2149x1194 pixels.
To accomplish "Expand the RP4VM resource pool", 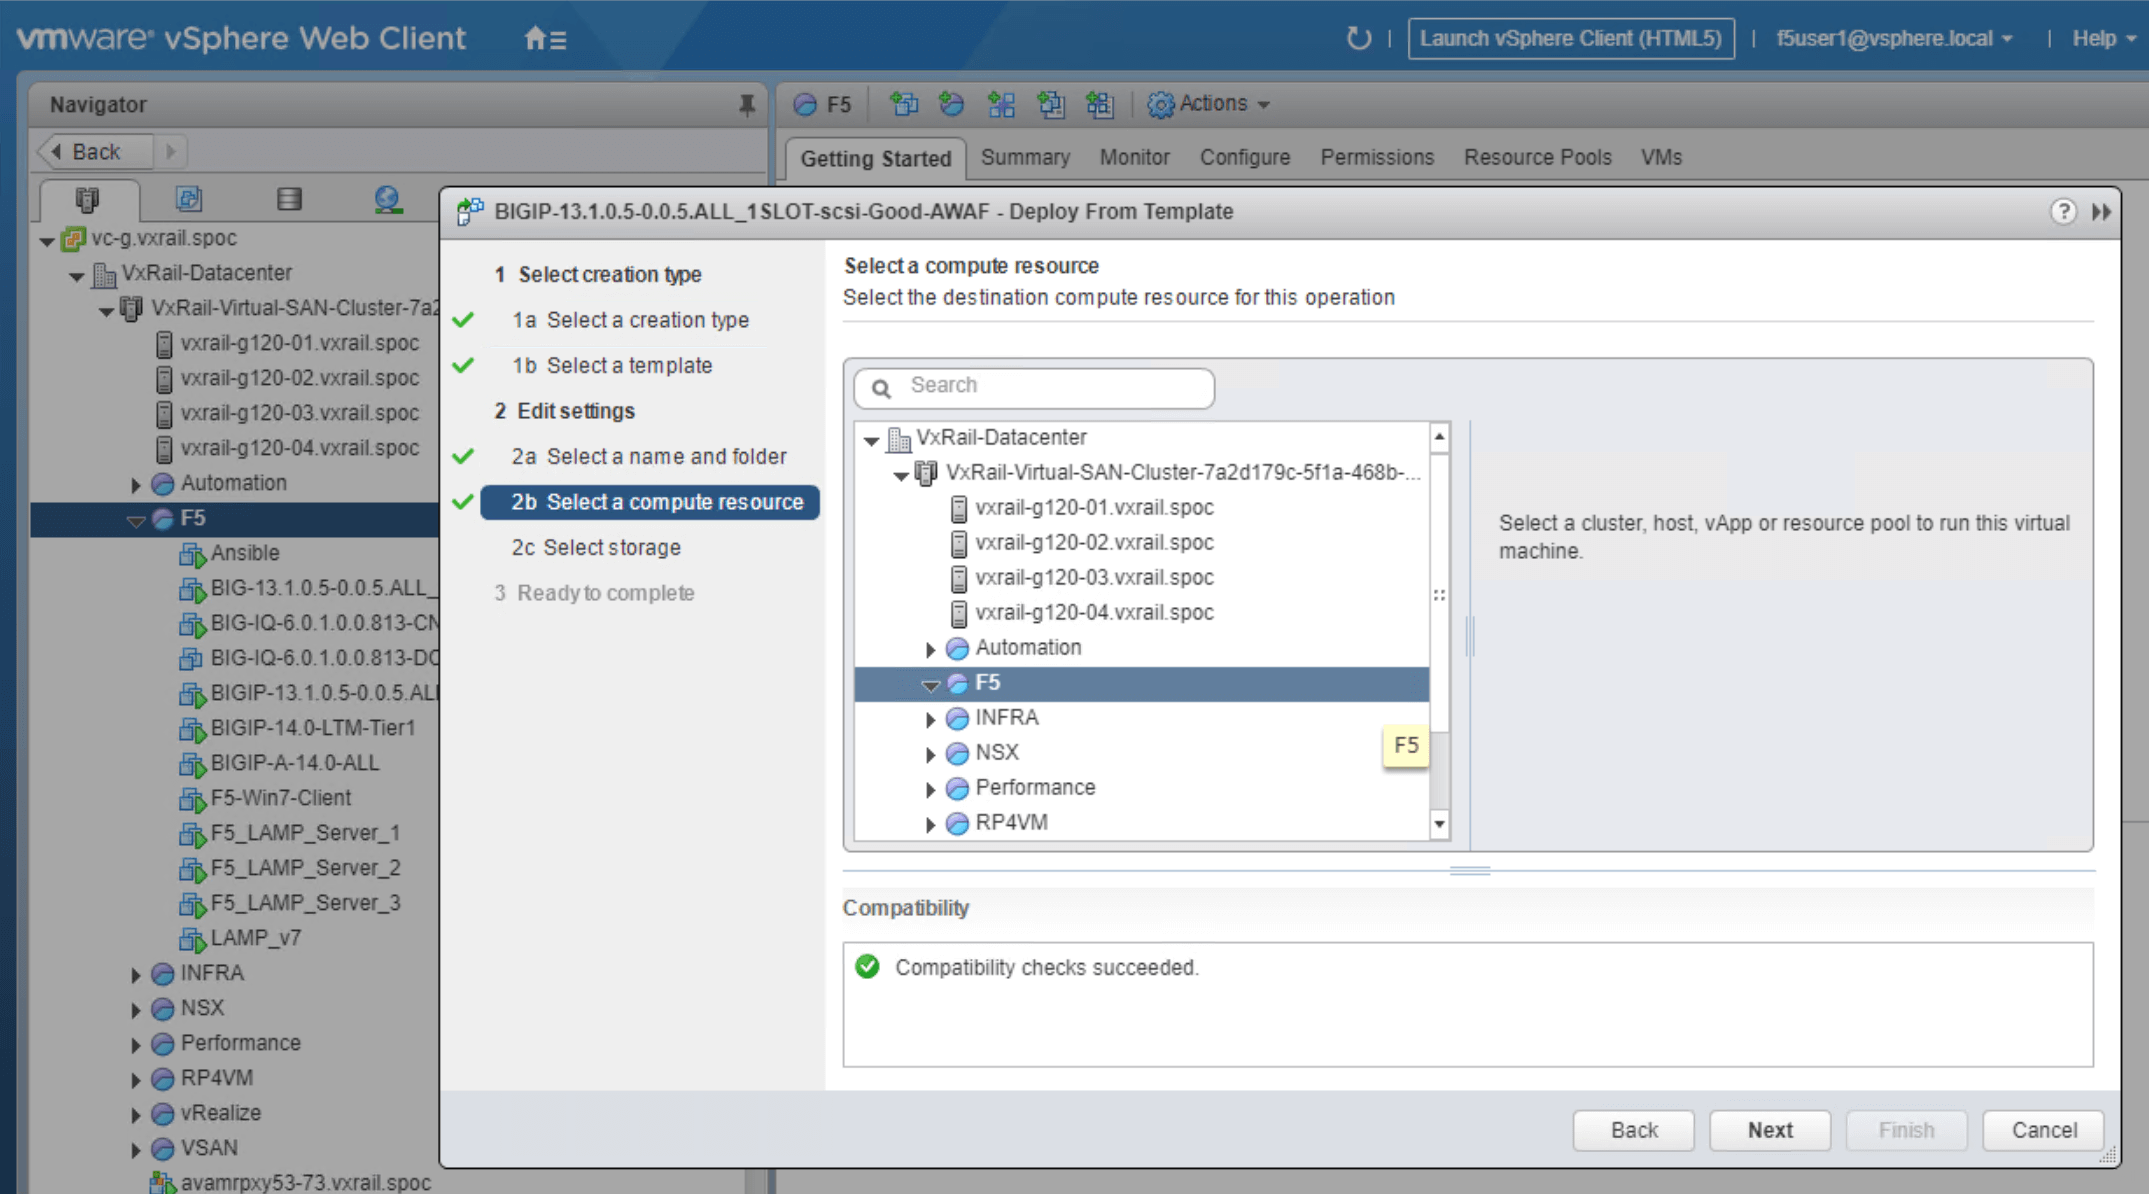I will click(928, 822).
